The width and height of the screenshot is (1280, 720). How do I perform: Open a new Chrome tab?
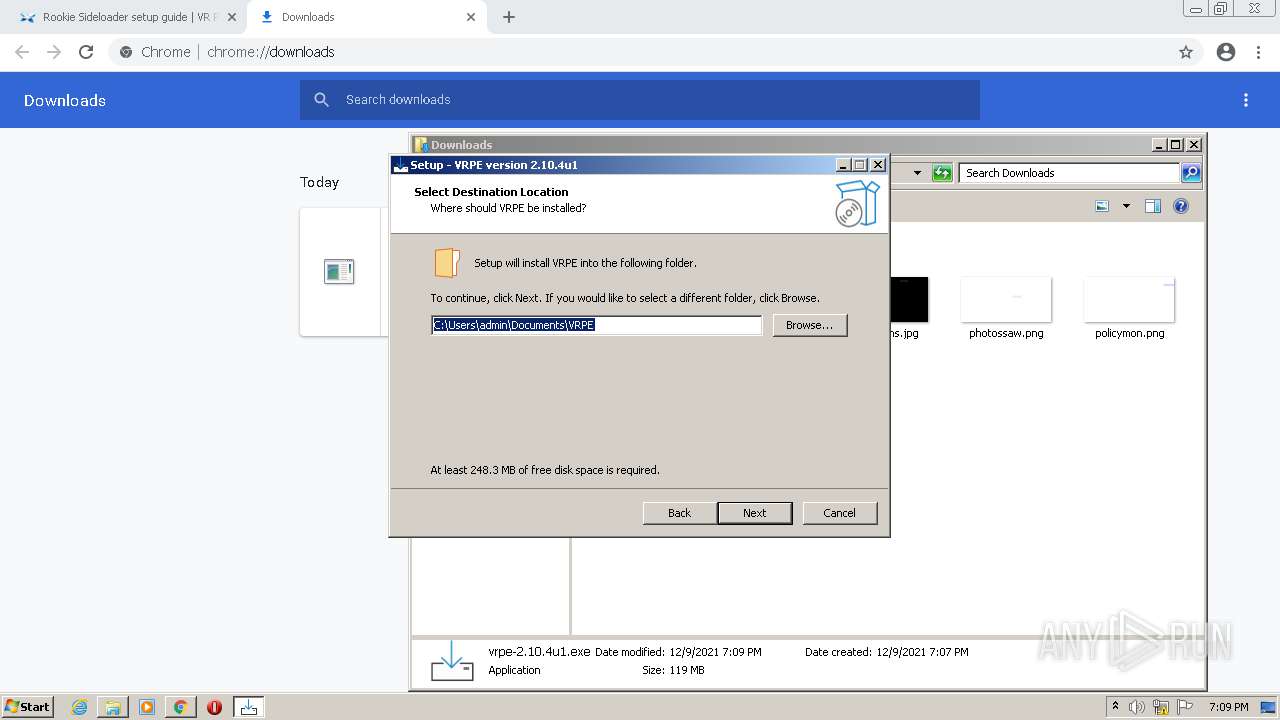point(509,17)
